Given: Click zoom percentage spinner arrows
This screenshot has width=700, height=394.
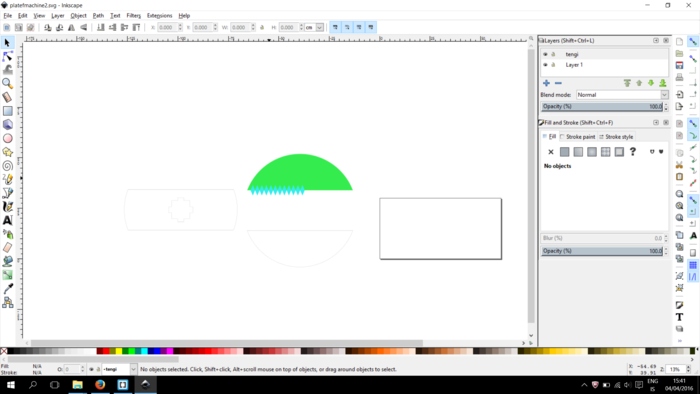Looking at the screenshot, I should (688, 369).
